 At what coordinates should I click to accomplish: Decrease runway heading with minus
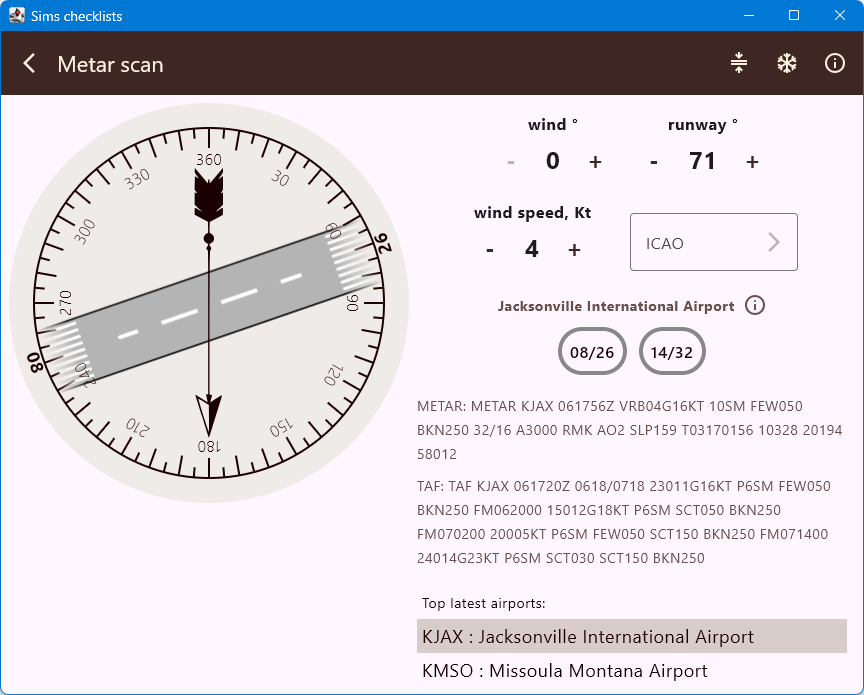click(x=654, y=162)
